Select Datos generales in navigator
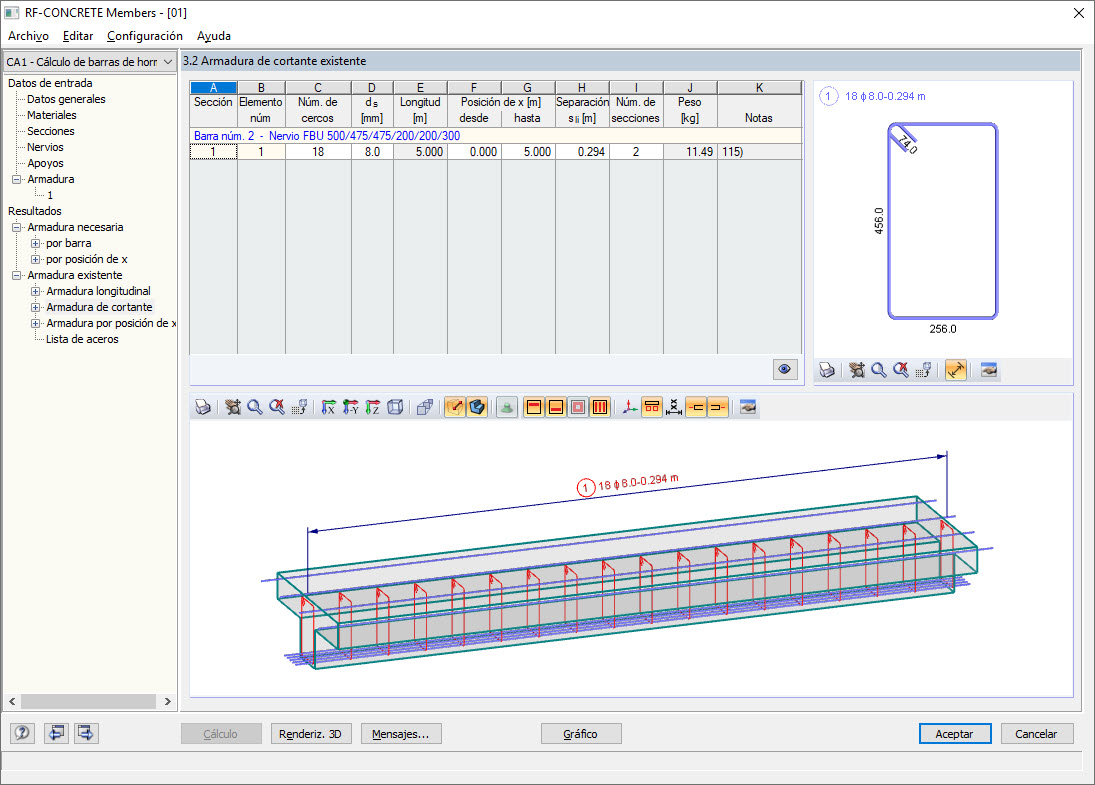 point(66,99)
